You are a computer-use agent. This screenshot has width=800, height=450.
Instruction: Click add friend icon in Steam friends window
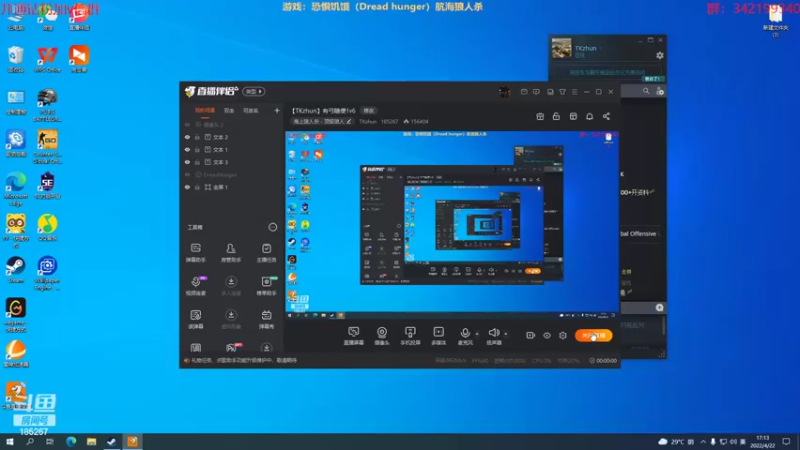[x=660, y=91]
